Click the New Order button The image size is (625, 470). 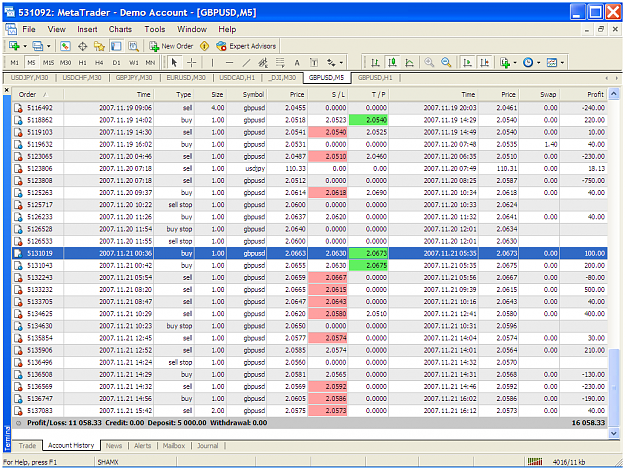click(171, 46)
